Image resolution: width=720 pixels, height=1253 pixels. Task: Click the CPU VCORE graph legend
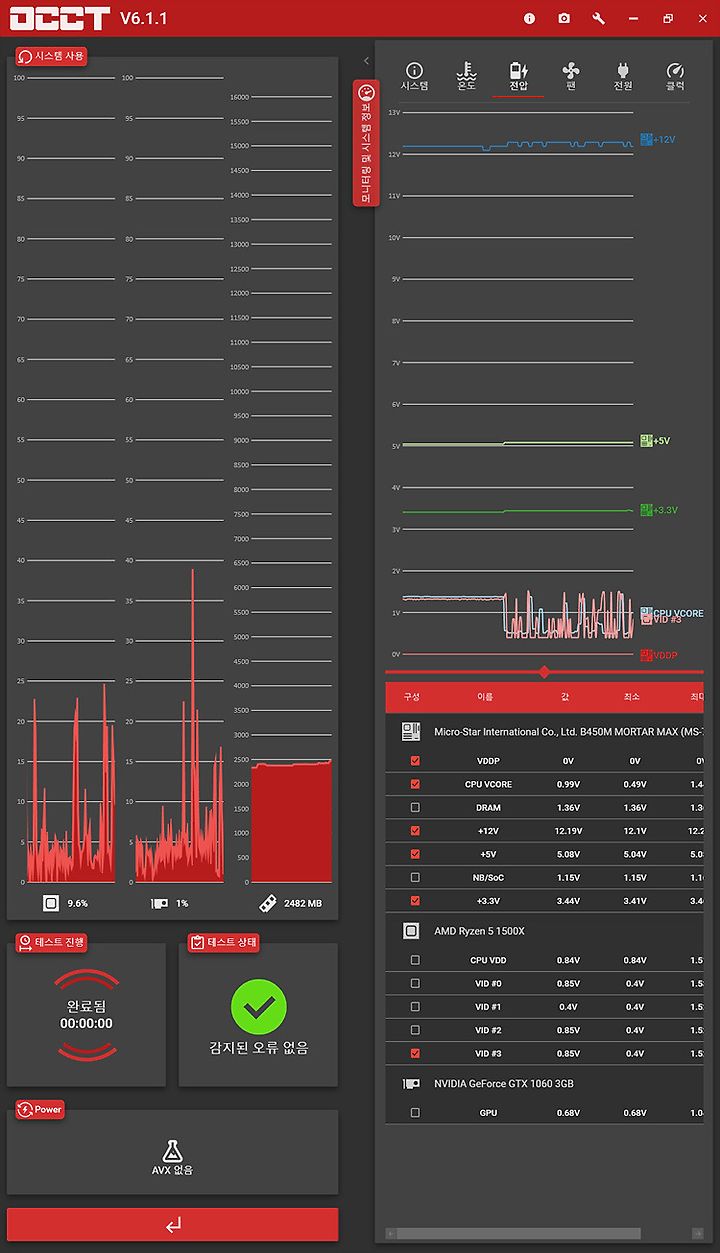[x=672, y=613]
